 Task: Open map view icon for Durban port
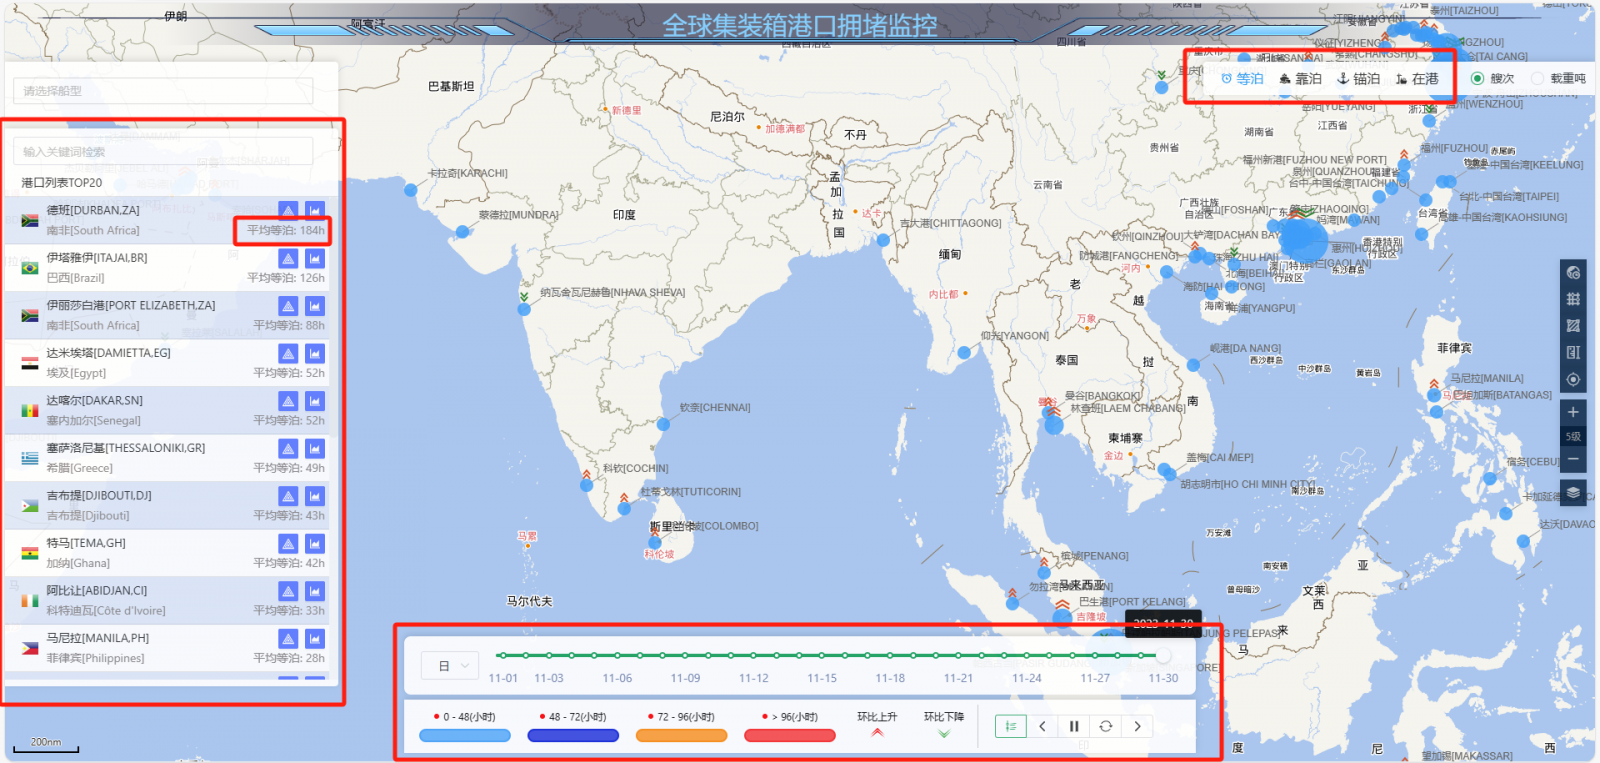pos(288,210)
